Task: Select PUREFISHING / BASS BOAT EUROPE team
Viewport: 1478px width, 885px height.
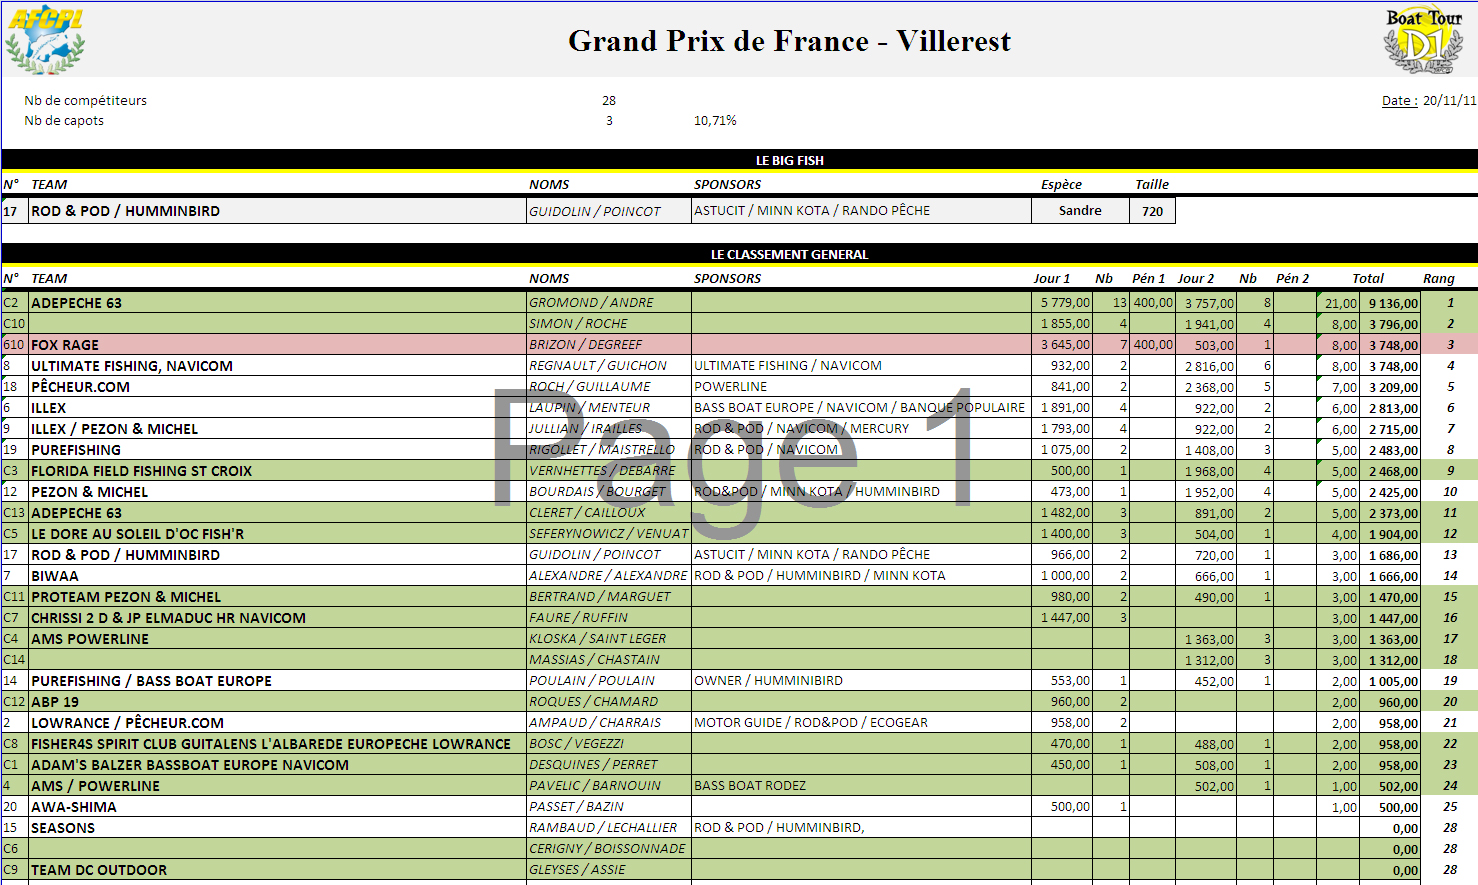Action: (x=278, y=680)
